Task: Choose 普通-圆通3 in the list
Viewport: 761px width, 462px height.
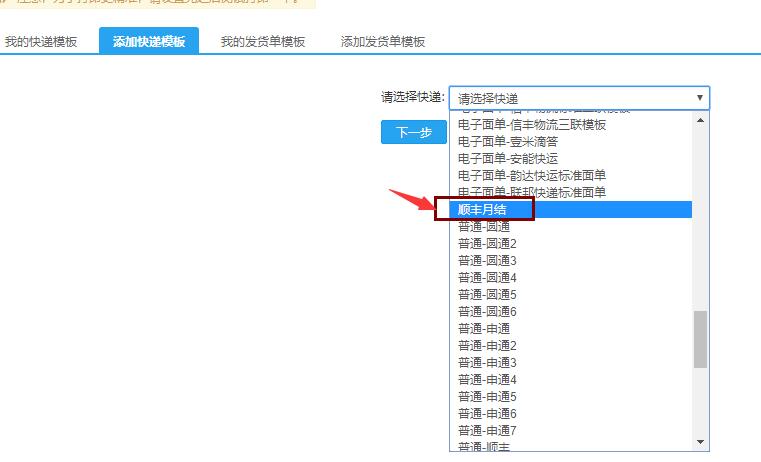Action: coord(487,260)
